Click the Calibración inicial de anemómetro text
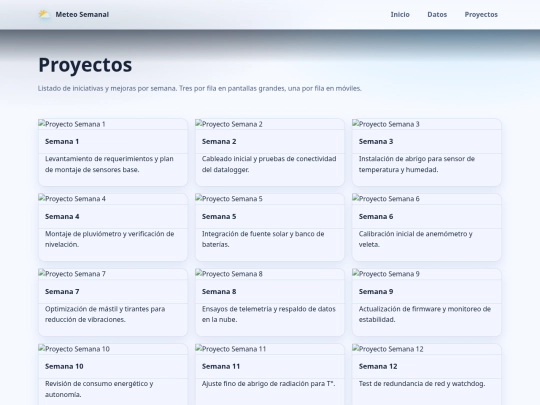This screenshot has height=405, width=540. [416, 239]
